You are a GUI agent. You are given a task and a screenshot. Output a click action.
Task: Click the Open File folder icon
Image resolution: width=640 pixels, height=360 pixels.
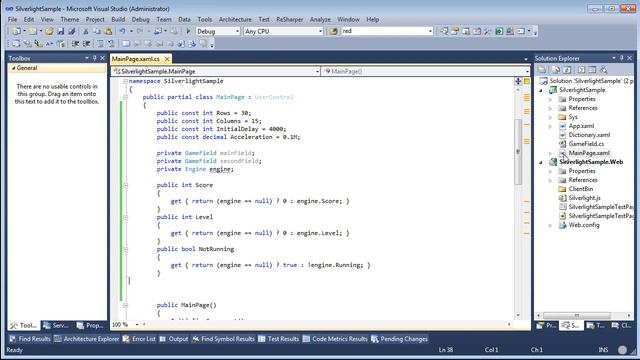pyautogui.click(x=49, y=31)
